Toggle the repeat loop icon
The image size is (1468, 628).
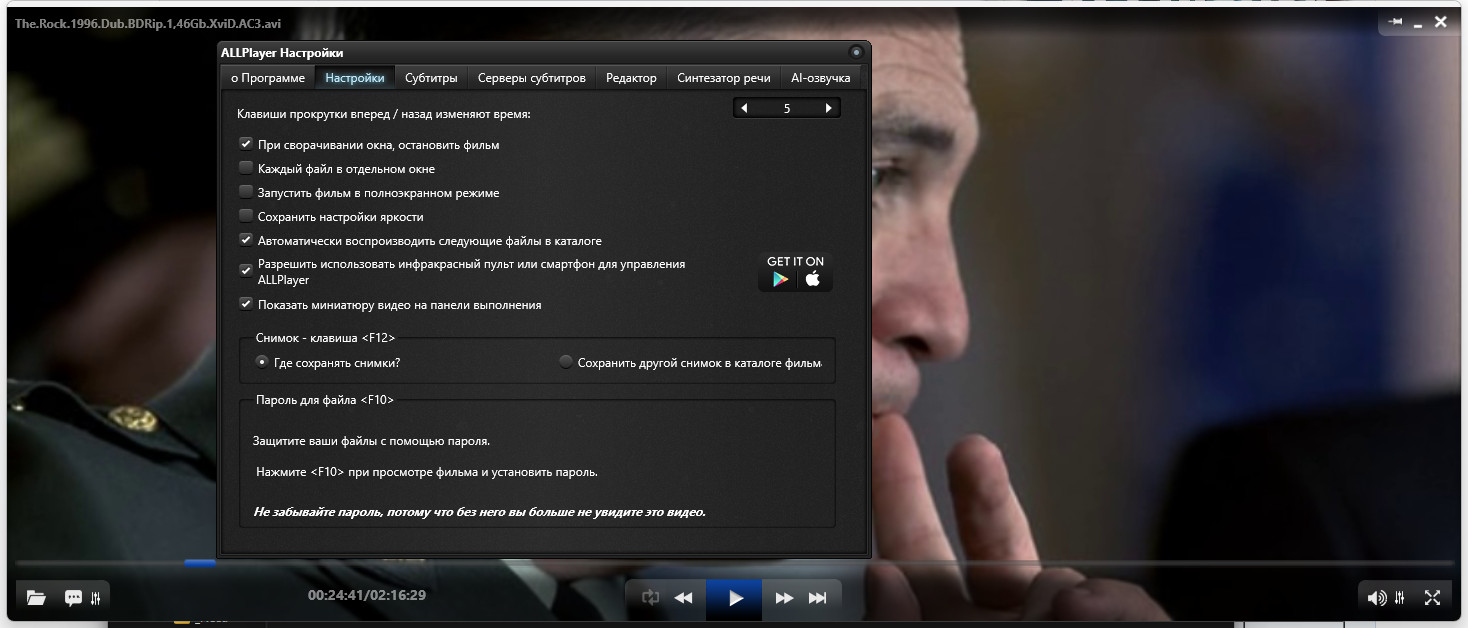(x=651, y=598)
